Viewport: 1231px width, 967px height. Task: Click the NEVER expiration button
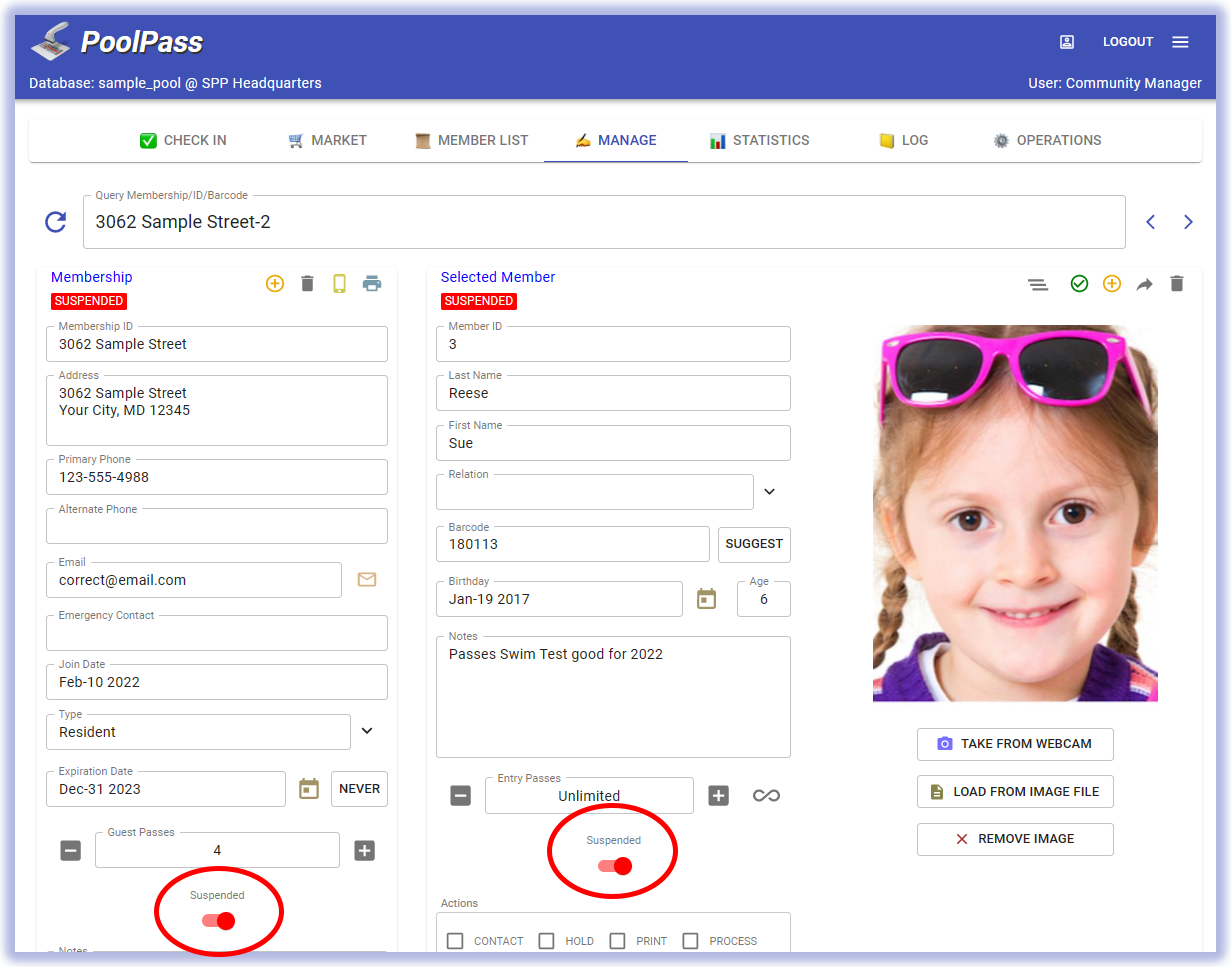[x=359, y=788]
